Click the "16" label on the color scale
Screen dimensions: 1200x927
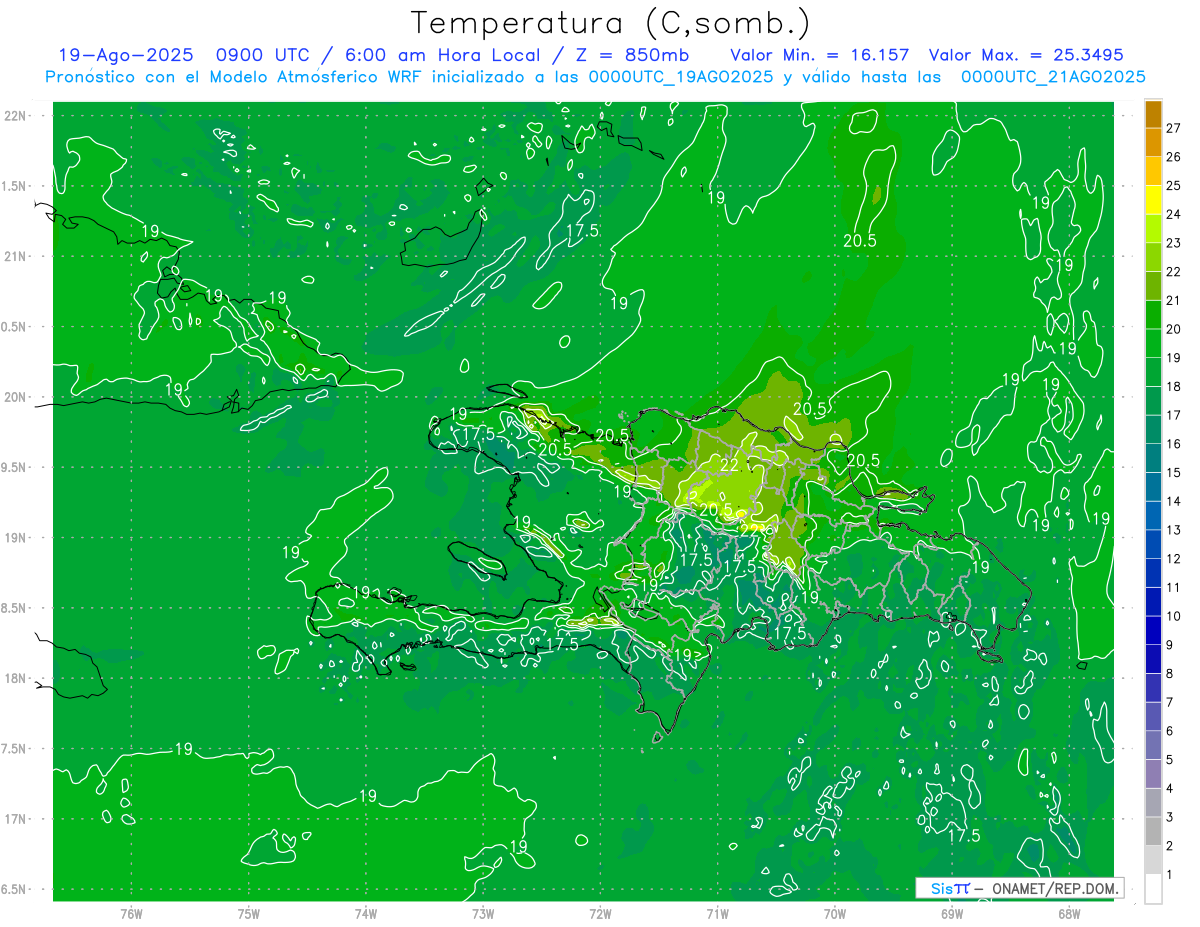(1173, 444)
